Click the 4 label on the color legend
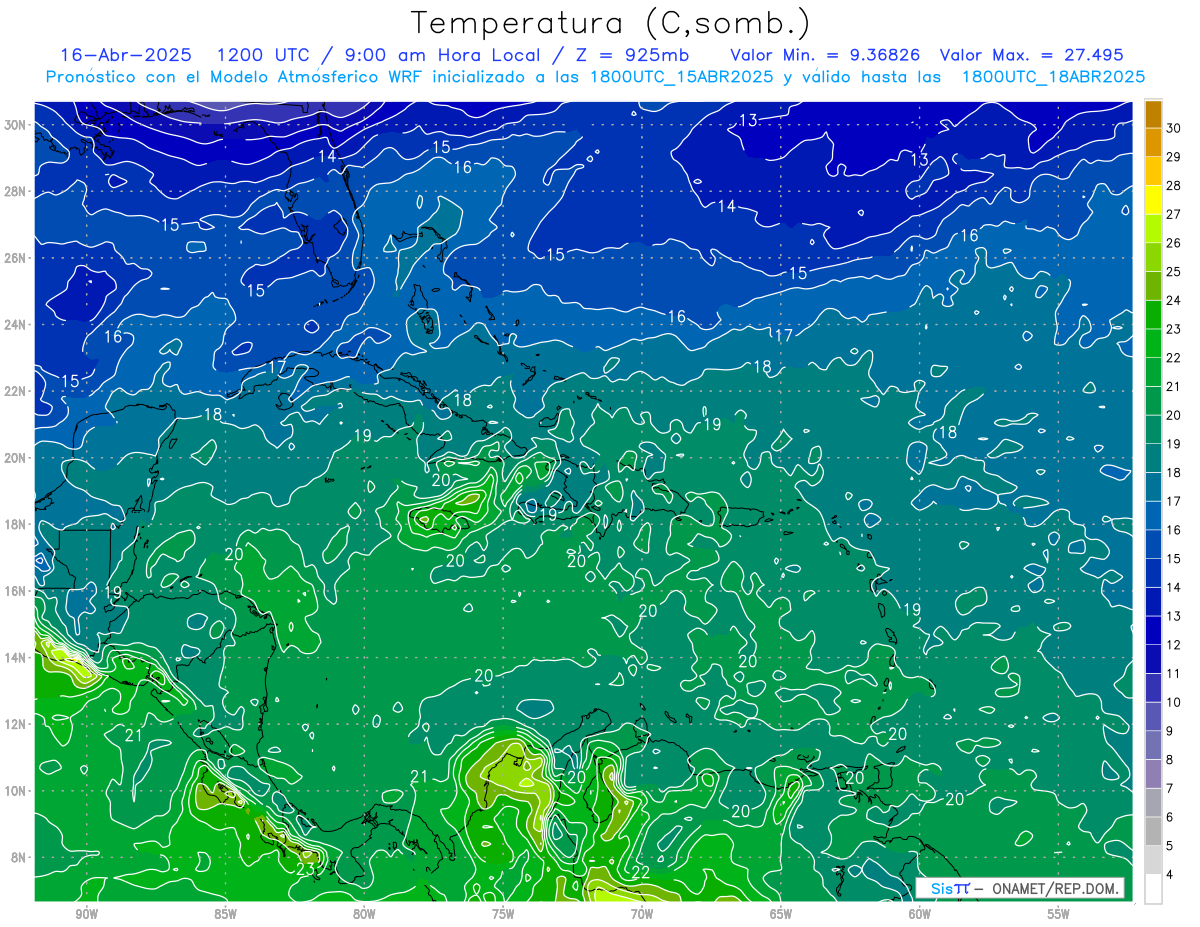 point(1170,875)
